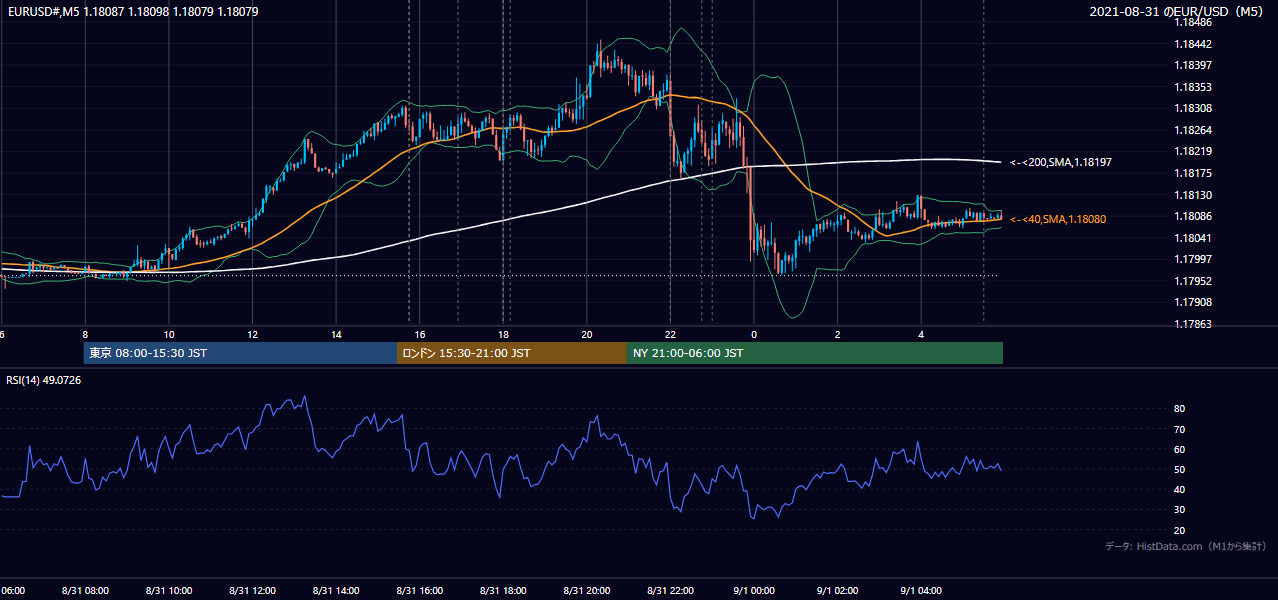Click the 8/31 18:00 time axis label
This screenshot has height=600, width=1278.
[504, 591]
